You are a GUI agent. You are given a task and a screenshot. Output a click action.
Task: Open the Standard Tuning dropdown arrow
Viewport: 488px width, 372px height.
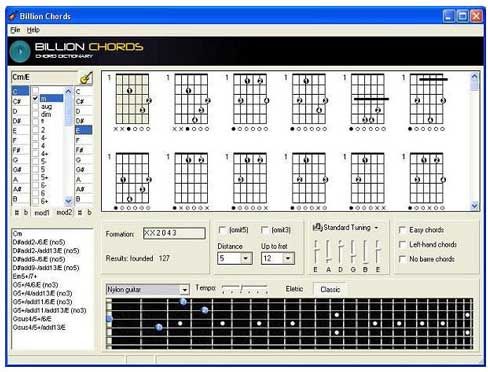(376, 228)
